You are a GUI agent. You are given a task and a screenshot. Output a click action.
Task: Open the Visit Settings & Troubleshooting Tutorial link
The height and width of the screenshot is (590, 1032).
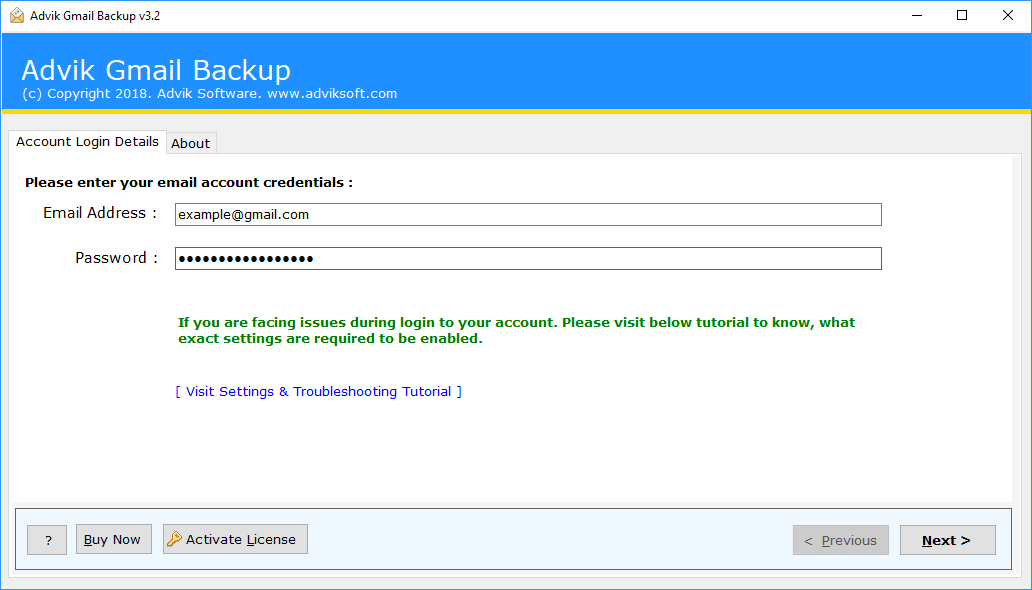319,391
